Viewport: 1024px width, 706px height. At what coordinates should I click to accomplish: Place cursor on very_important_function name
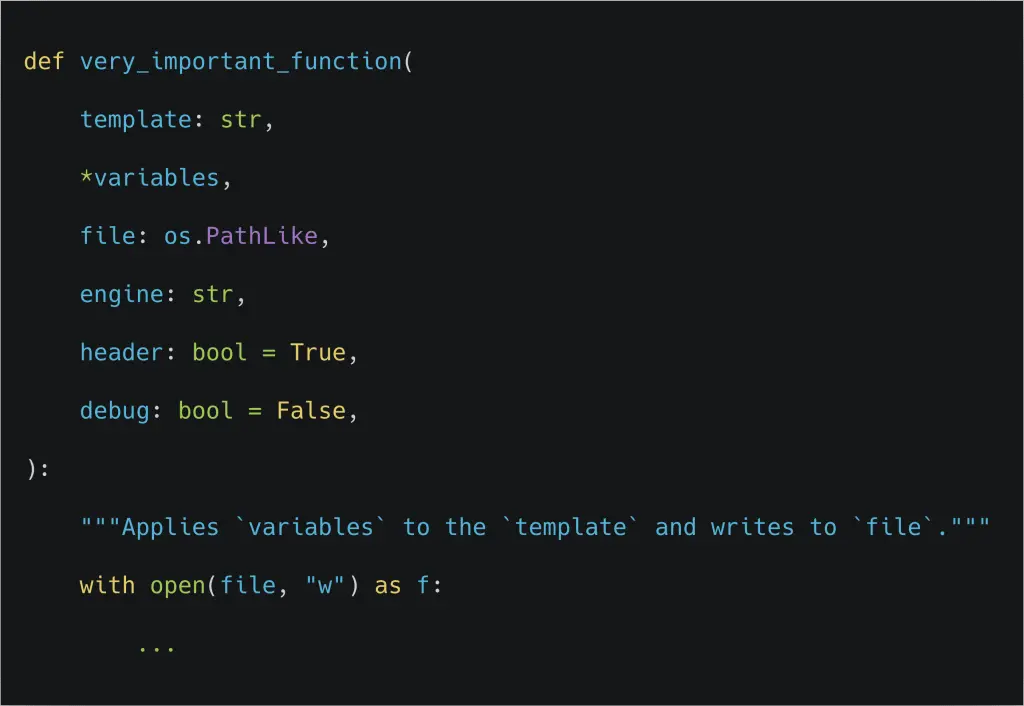pos(240,61)
